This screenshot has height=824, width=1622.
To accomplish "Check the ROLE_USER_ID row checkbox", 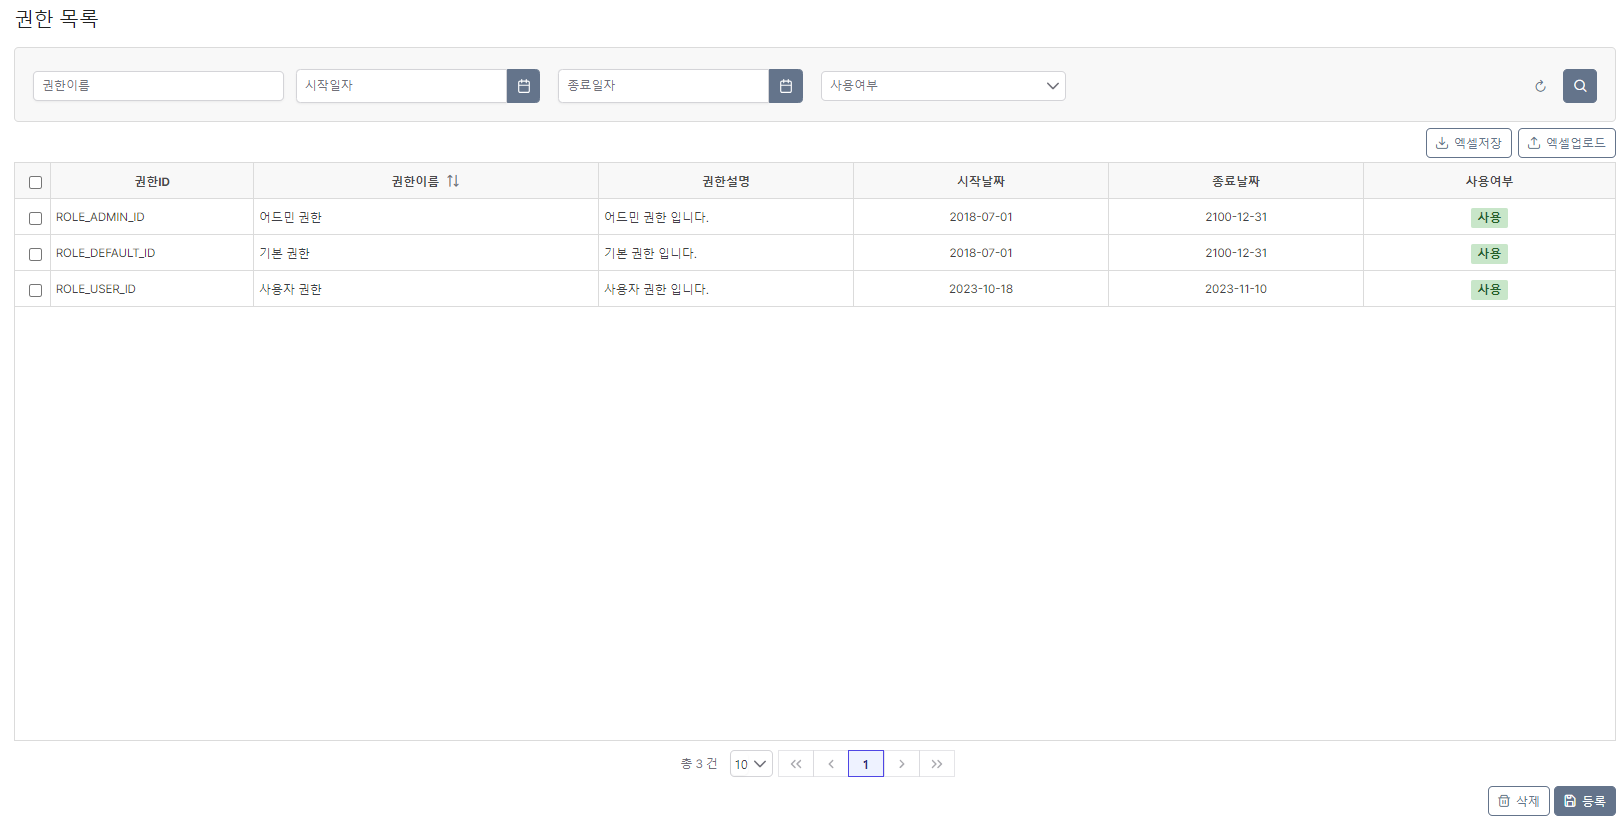I will [35, 290].
